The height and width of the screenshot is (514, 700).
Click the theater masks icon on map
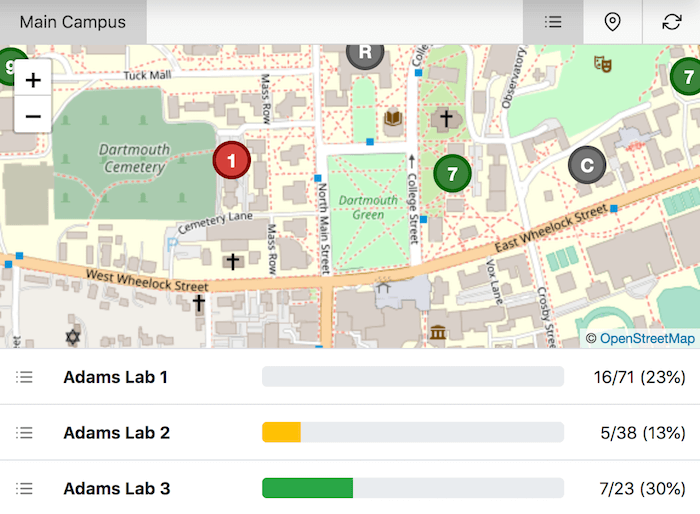pyautogui.click(x=602, y=63)
